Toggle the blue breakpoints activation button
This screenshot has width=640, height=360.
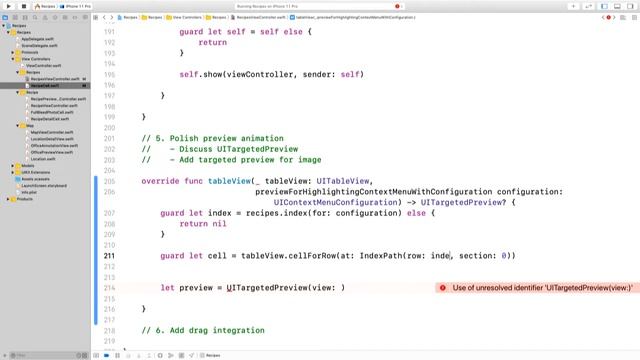point(107,356)
